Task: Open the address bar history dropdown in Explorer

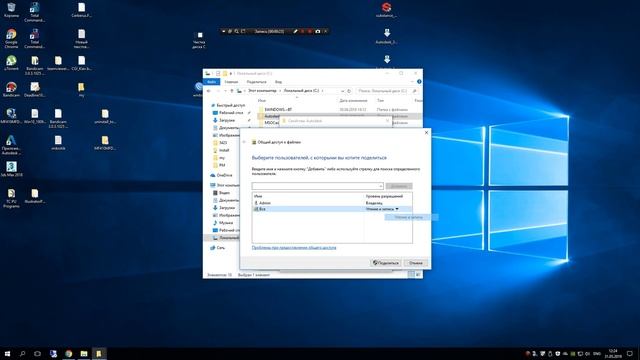Action: [342, 91]
